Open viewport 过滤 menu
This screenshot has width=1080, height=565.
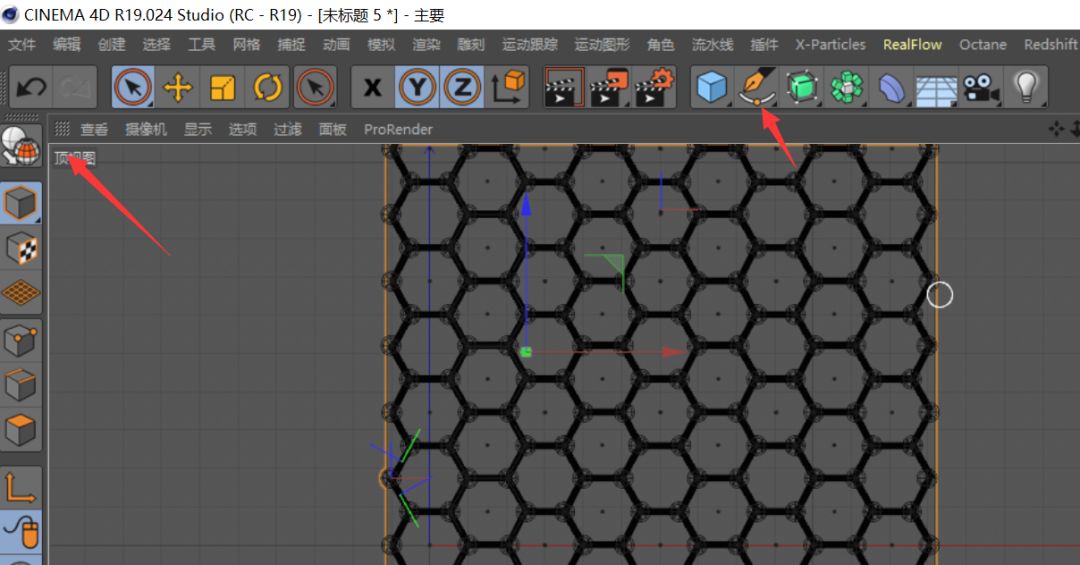pyautogui.click(x=287, y=130)
